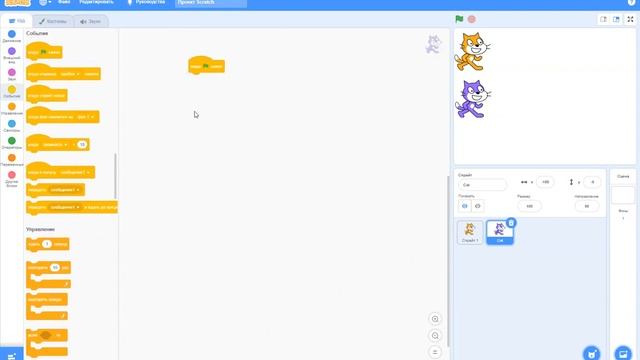Zoom out the code workspace
Image resolution: width=640 pixels, height=360 pixels.
pos(435,336)
